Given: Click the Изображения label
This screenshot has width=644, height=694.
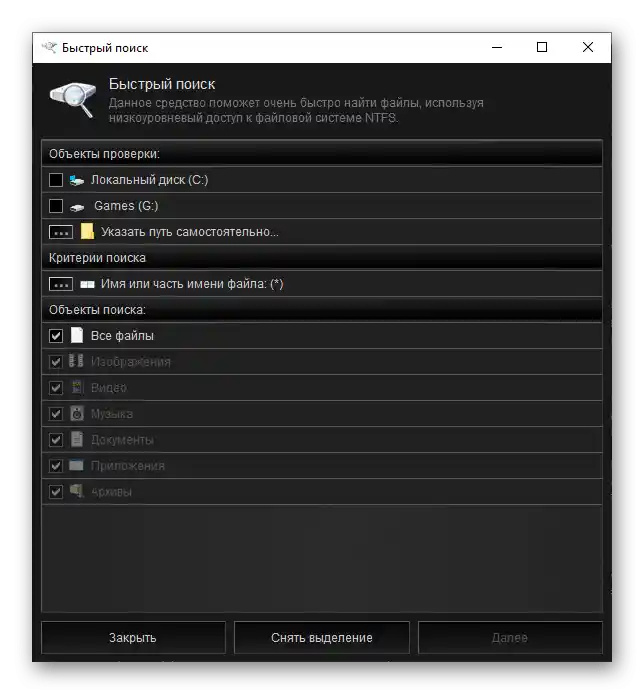Looking at the screenshot, I should point(131,362).
